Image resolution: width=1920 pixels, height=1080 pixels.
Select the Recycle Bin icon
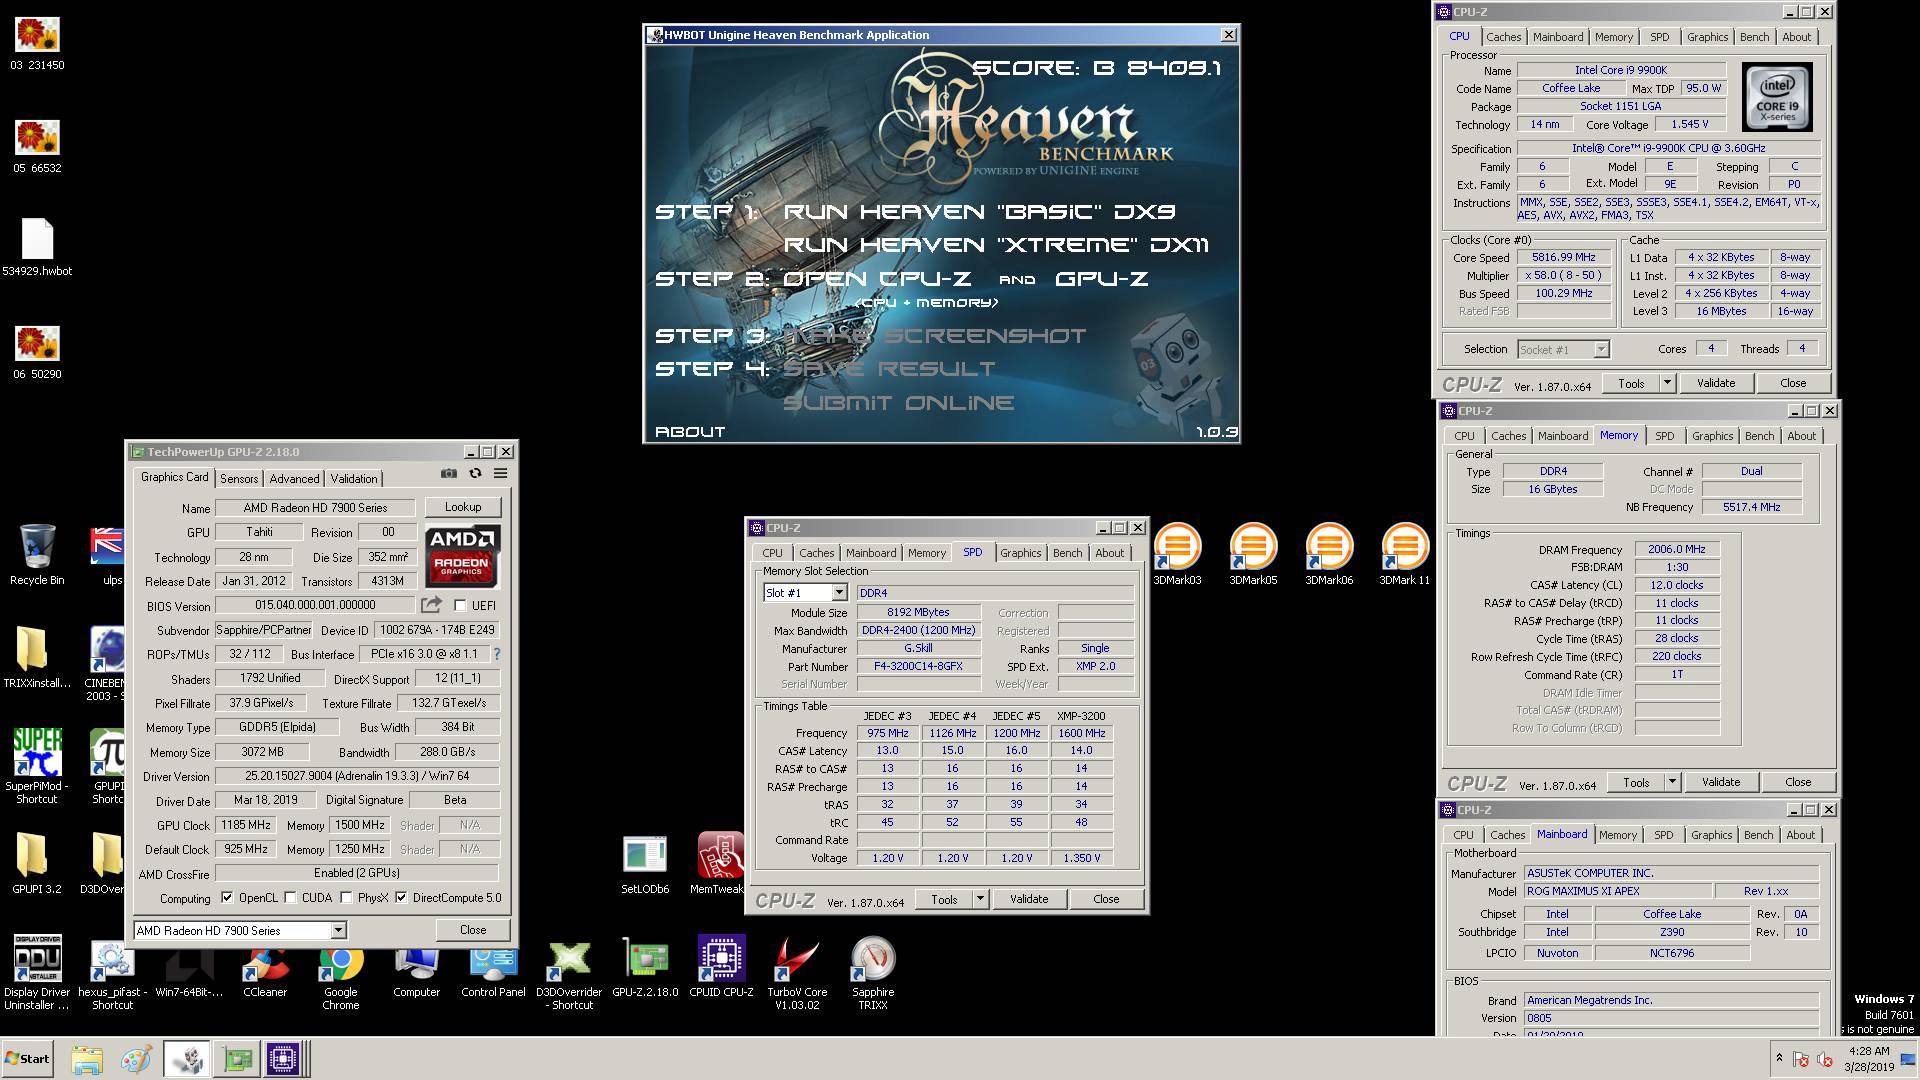37,554
